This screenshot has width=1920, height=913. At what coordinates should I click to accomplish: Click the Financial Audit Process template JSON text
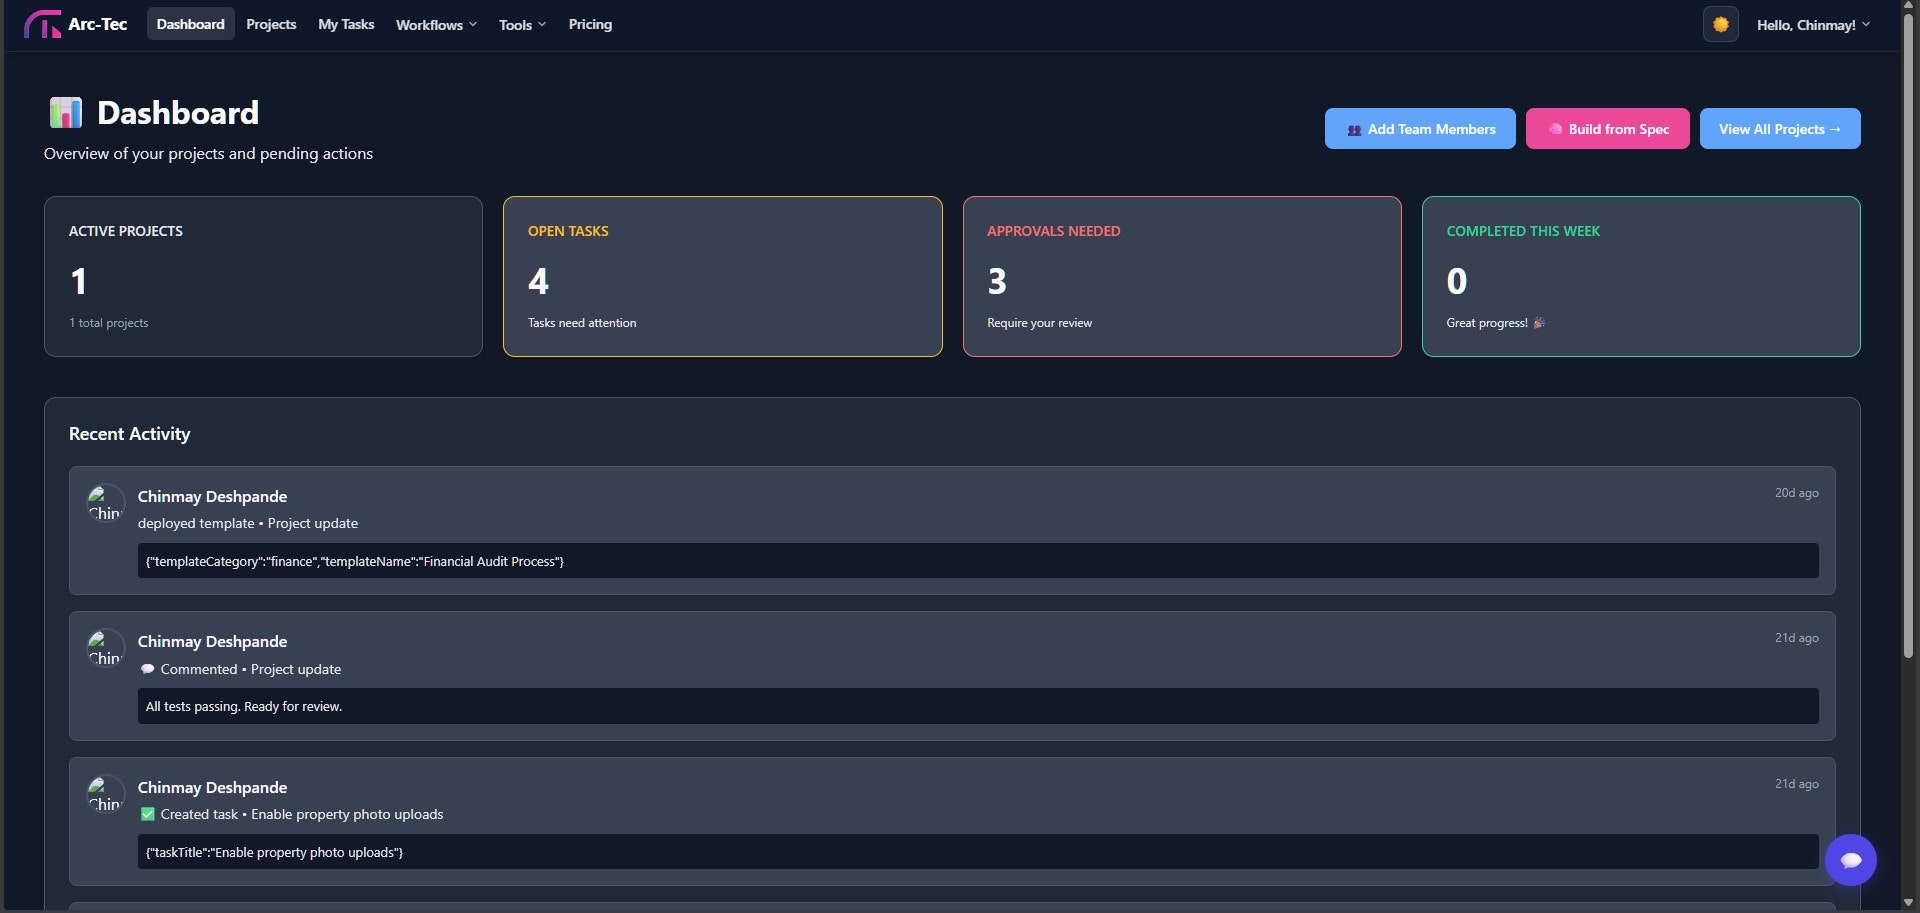point(355,561)
